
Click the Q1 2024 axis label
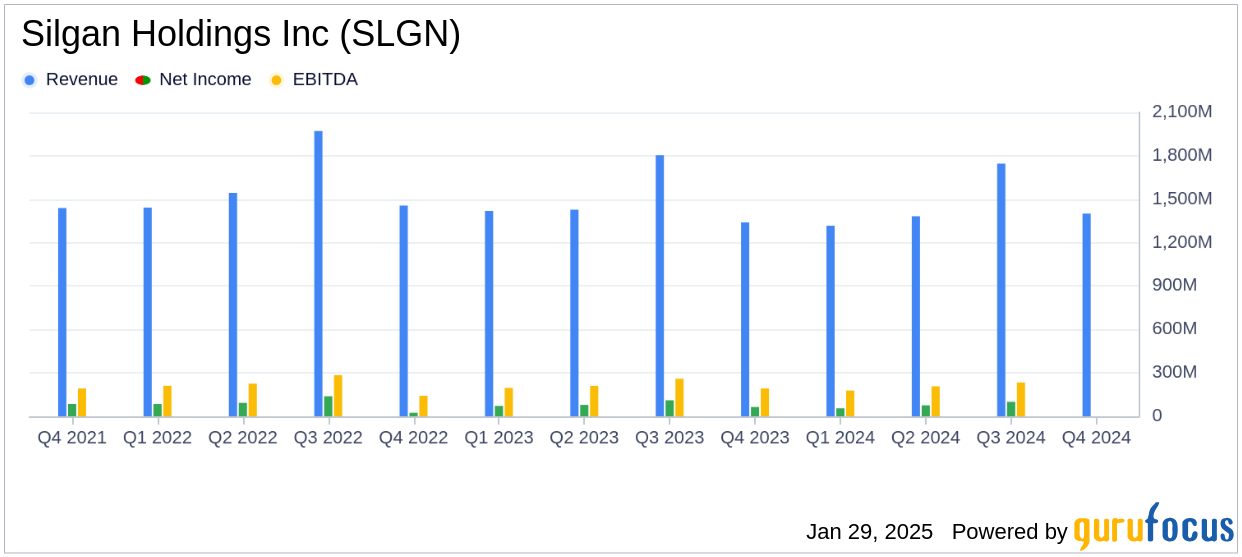(840, 438)
